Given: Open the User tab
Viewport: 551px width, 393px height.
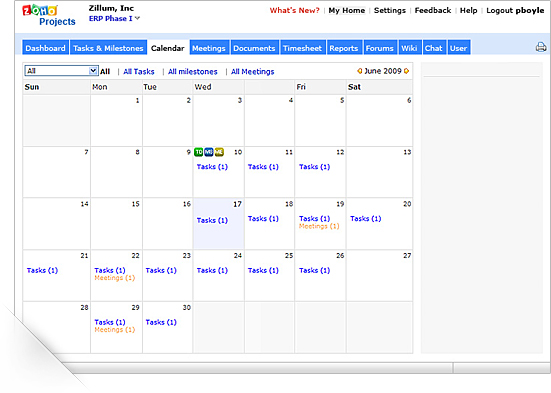Looking at the screenshot, I should tap(459, 48).
